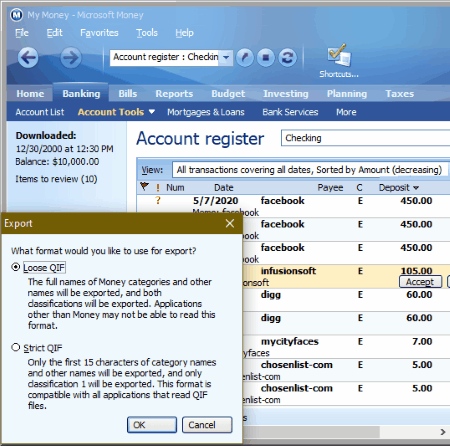Switch to the Investing tab

coord(286,94)
